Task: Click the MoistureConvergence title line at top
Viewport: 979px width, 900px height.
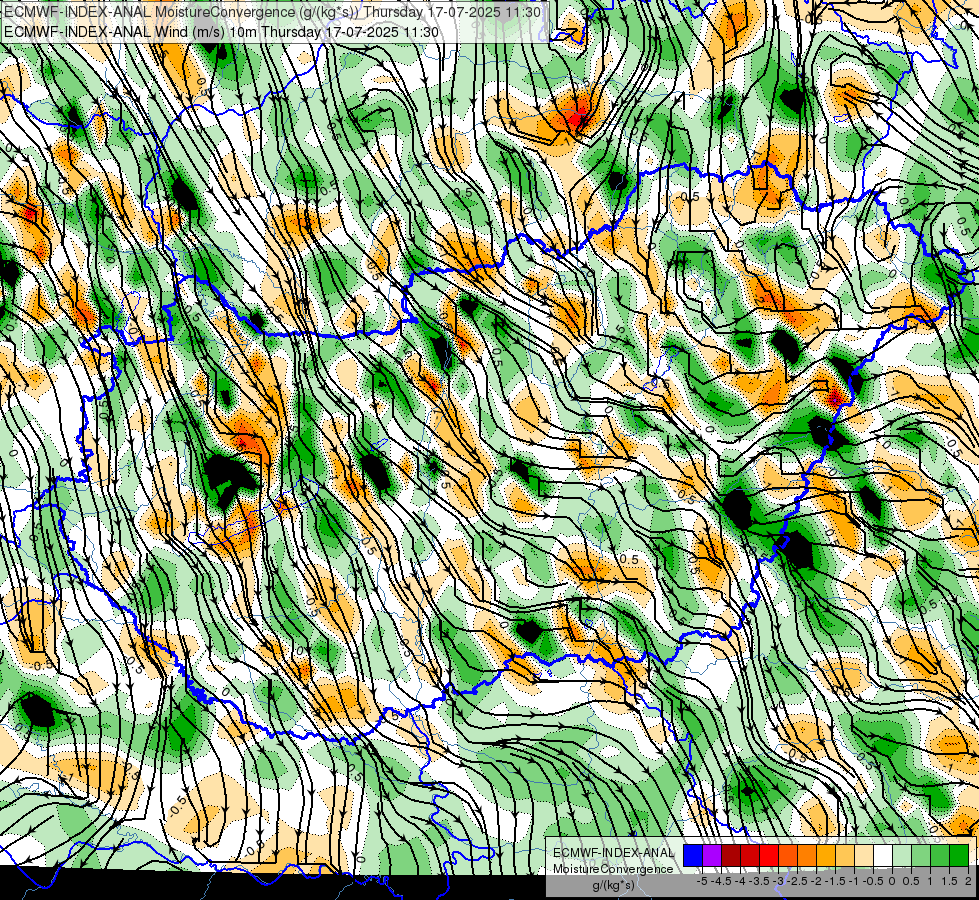Action: coord(272,12)
